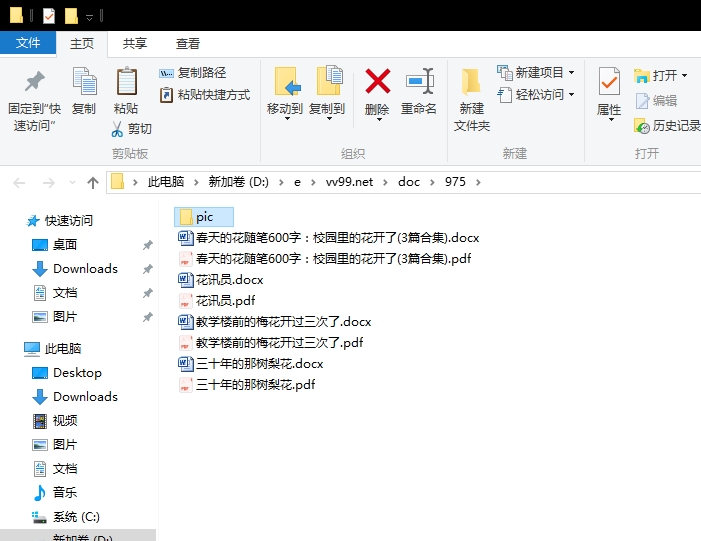Image resolution: width=701 pixels, height=541 pixels.
Task: Pin folder to Quick access
Action: pyautogui.click(x=34, y=101)
